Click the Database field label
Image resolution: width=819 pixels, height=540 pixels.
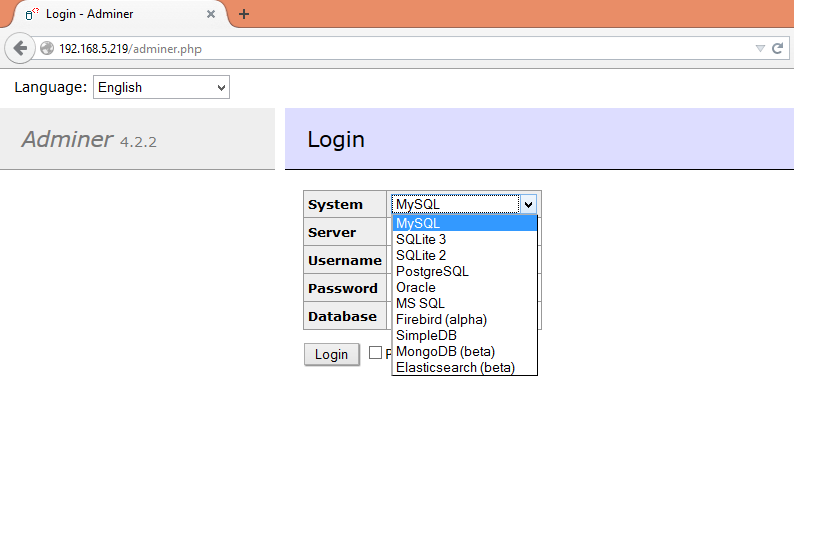pos(342,316)
